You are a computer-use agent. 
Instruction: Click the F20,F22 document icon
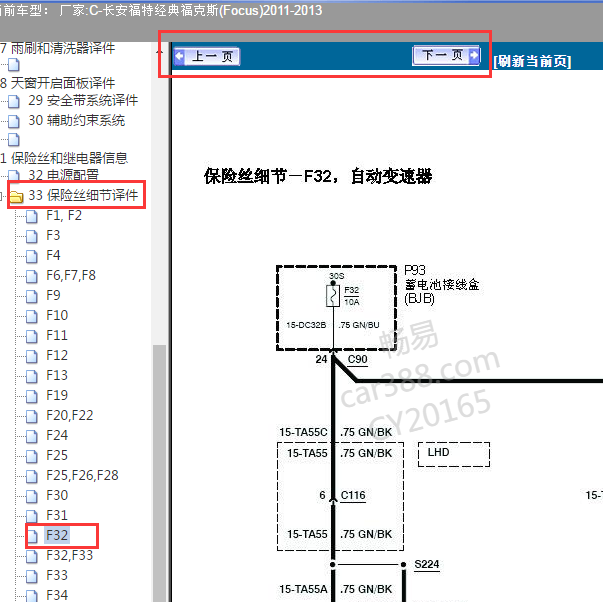32,416
